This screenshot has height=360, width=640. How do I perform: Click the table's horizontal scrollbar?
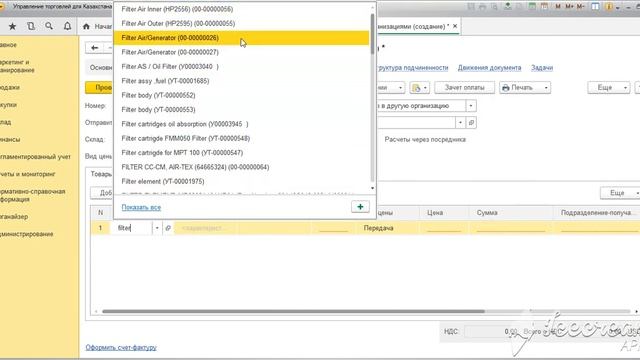click(293, 311)
